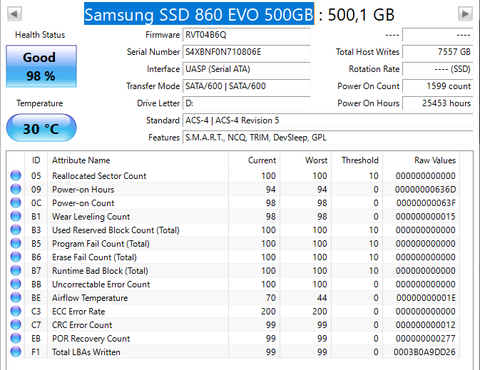The height and width of the screenshot is (370, 480).
Task: Click status orb for CRC Error Count
Action: pyautogui.click(x=16, y=325)
